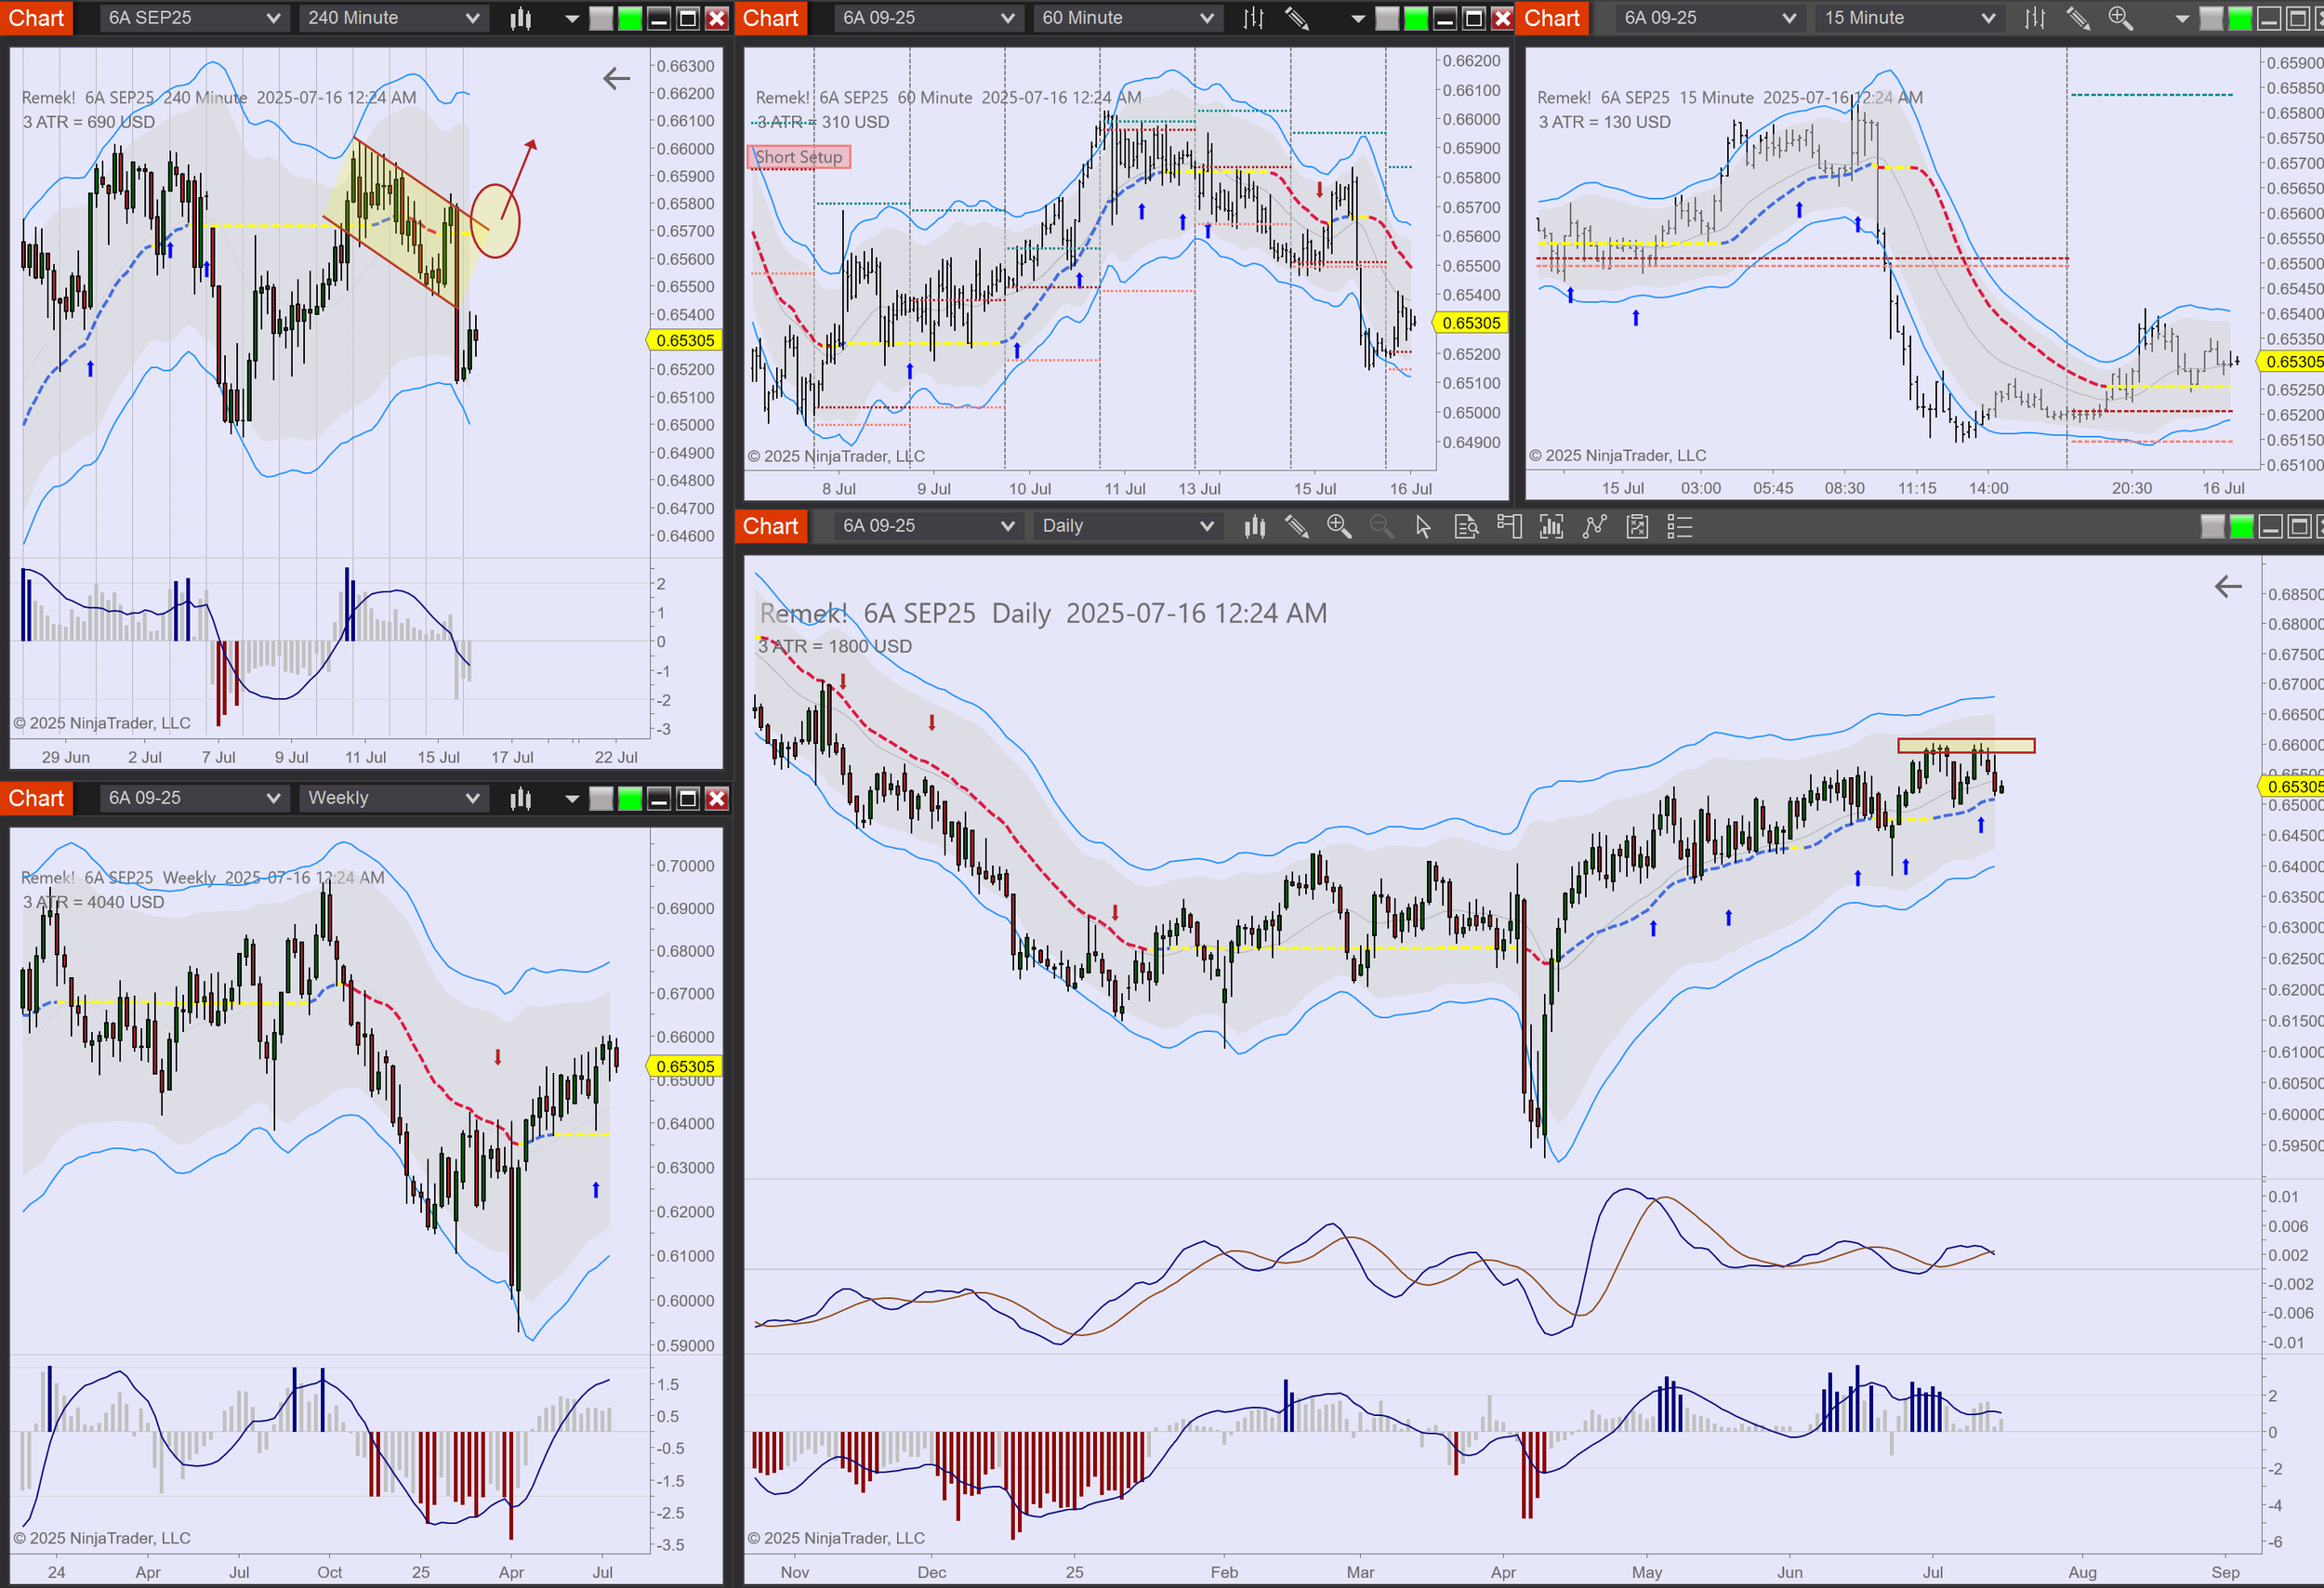Click the Short Setup label on 60 Minute chart

(x=799, y=157)
